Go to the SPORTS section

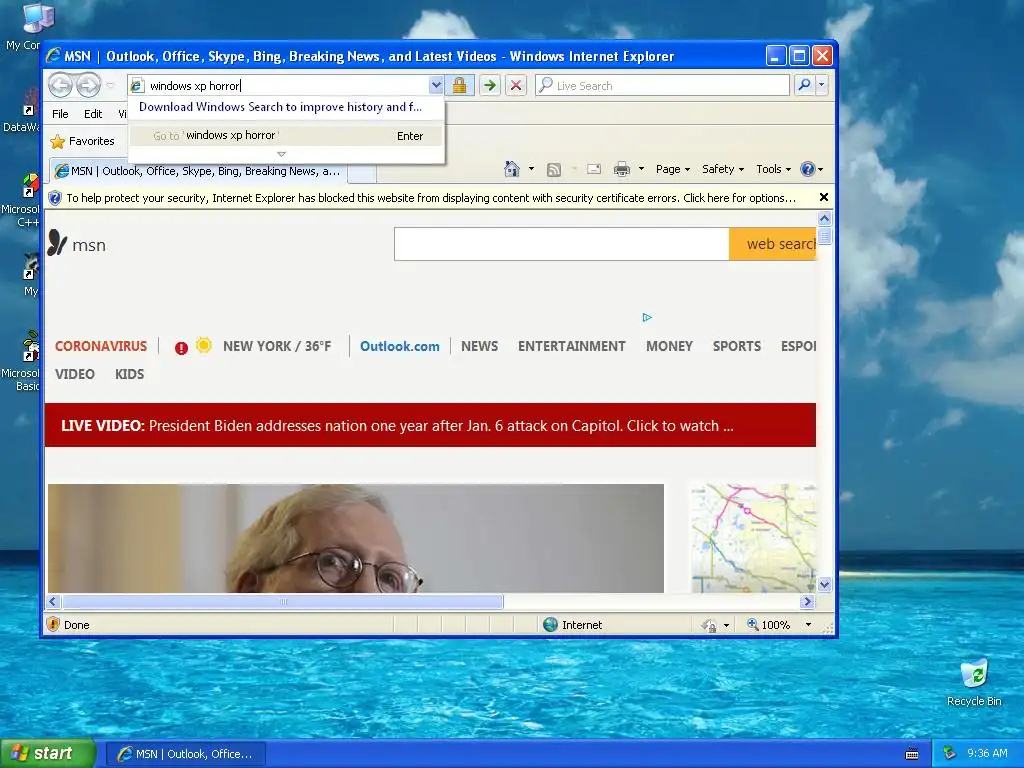(737, 346)
